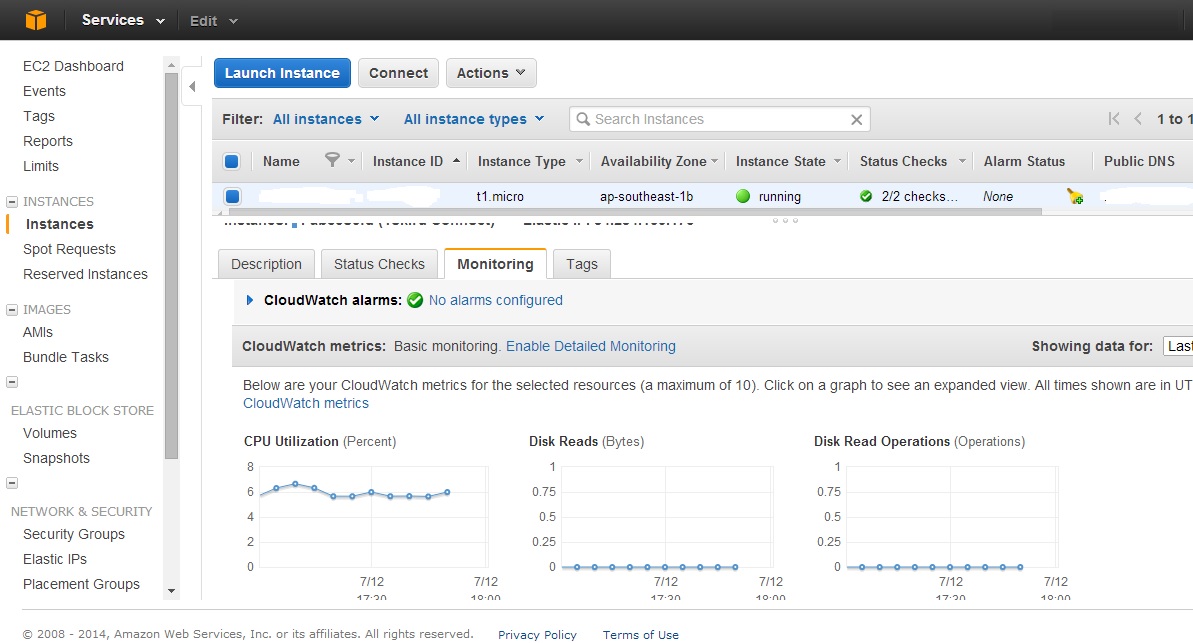Click the green running state indicator
Image resolution: width=1193 pixels, height=643 pixels.
pyautogui.click(x=745, y=196)
